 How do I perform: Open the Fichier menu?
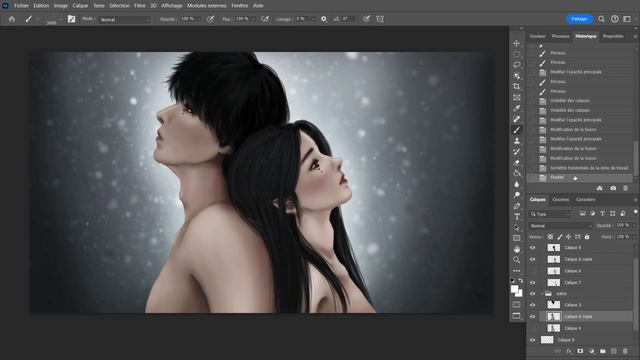click(21, 6)
